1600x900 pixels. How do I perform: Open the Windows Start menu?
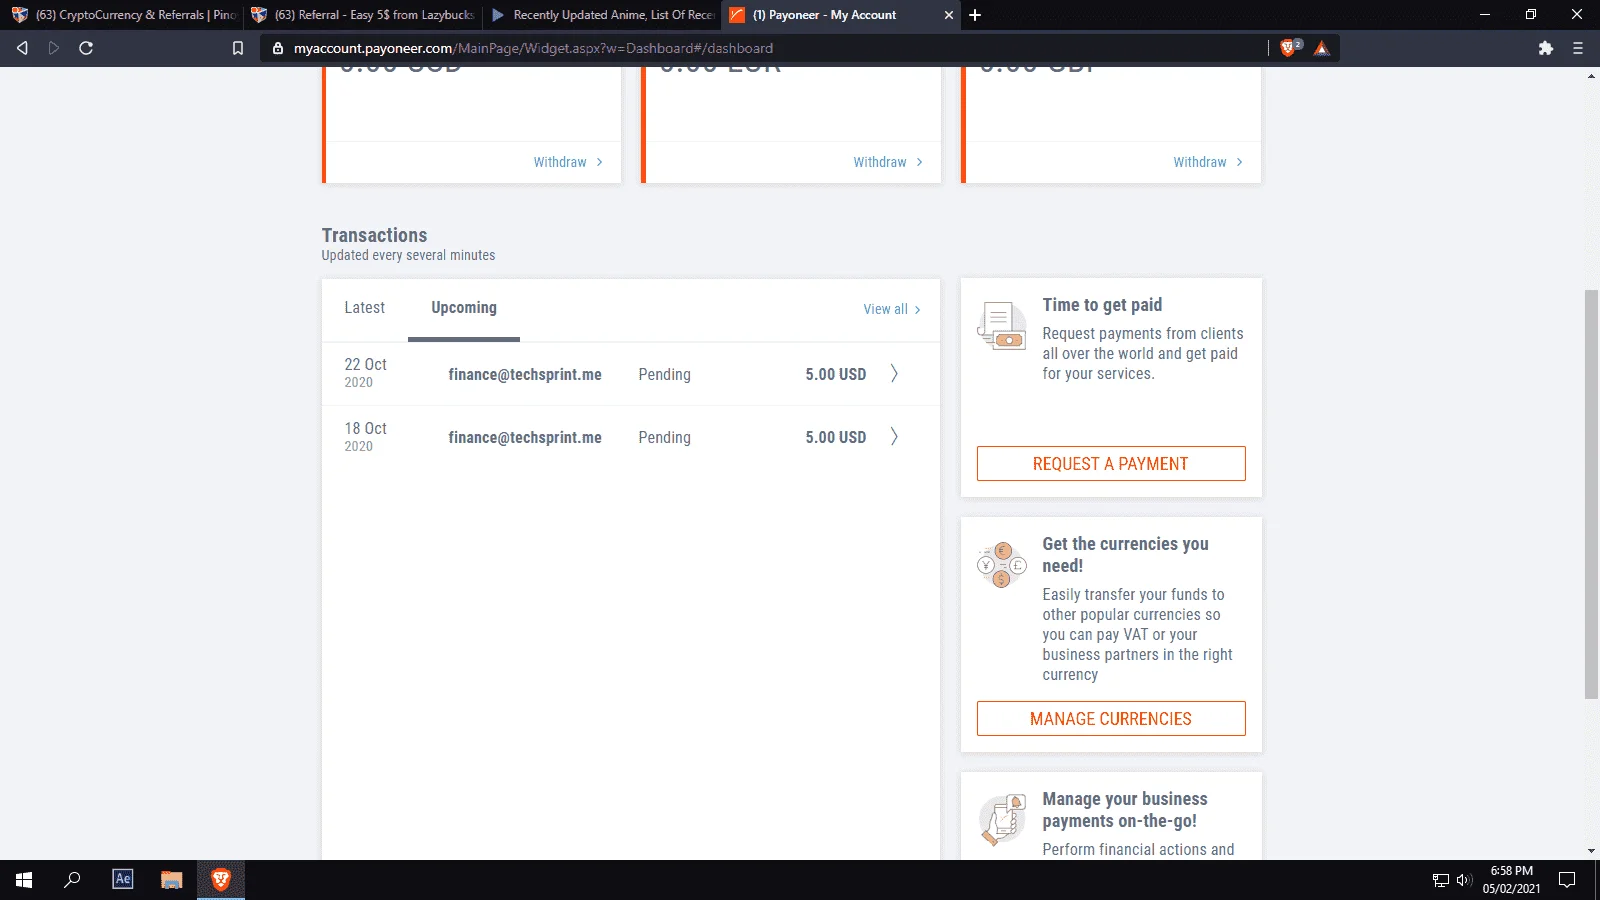pos(24,880)
